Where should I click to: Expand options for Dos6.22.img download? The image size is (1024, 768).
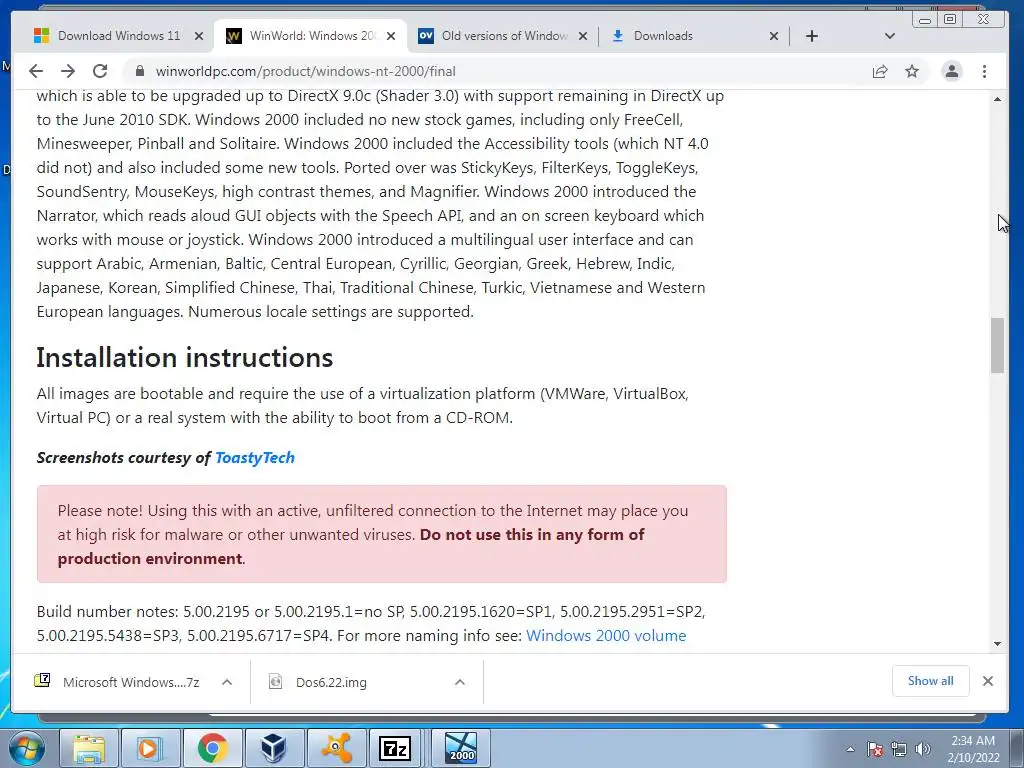click(460, 682)
